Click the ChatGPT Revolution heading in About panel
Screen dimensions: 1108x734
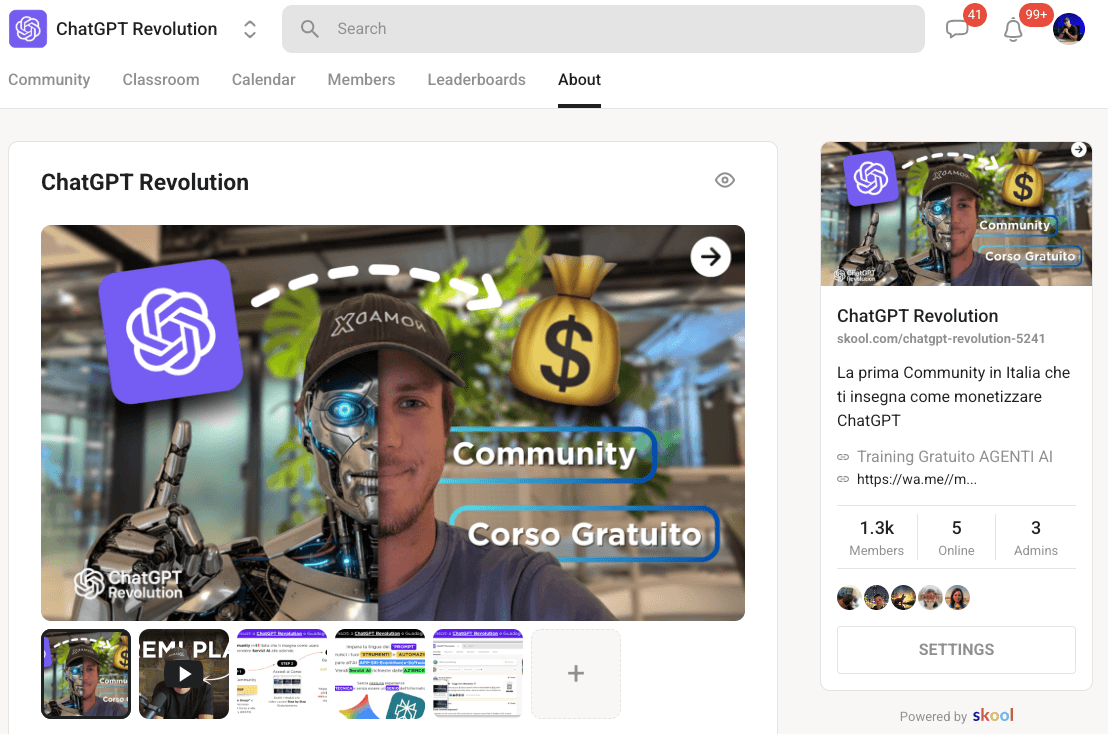pyautogui.click(x=145, y=182)
